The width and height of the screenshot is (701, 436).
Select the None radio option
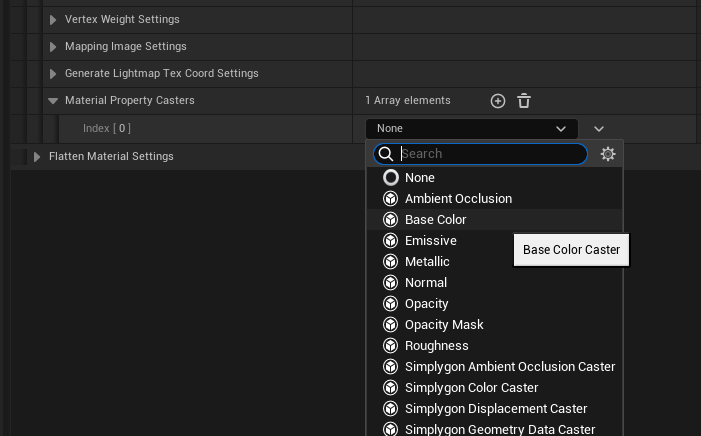391,178
